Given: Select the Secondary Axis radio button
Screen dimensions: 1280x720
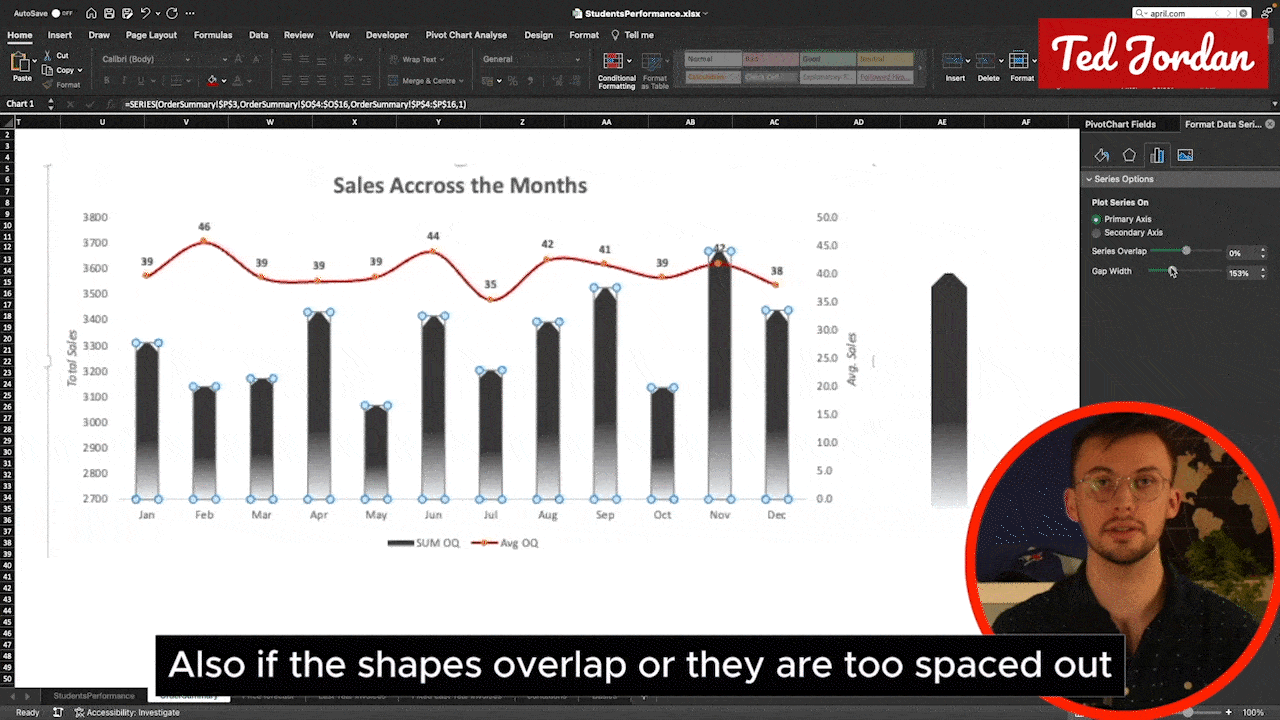Looking at the screenshot, I should click(x=1097, y=233).
